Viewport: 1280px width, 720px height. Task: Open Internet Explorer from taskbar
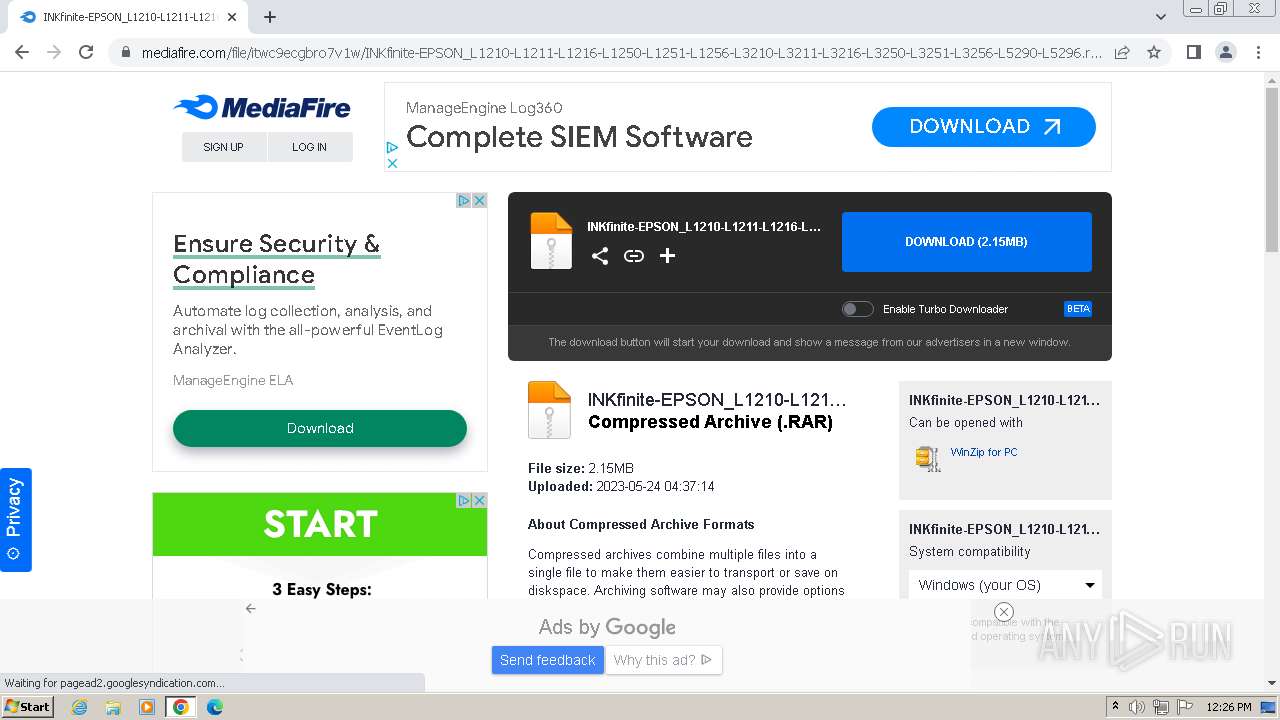(79, 707)
